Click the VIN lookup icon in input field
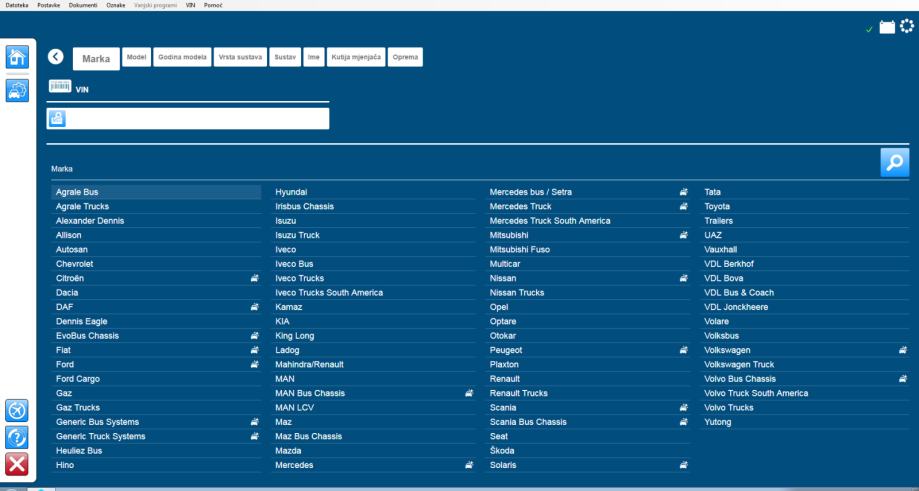The height and width of the screenshot is (491, 919). (x=57, y=118)
